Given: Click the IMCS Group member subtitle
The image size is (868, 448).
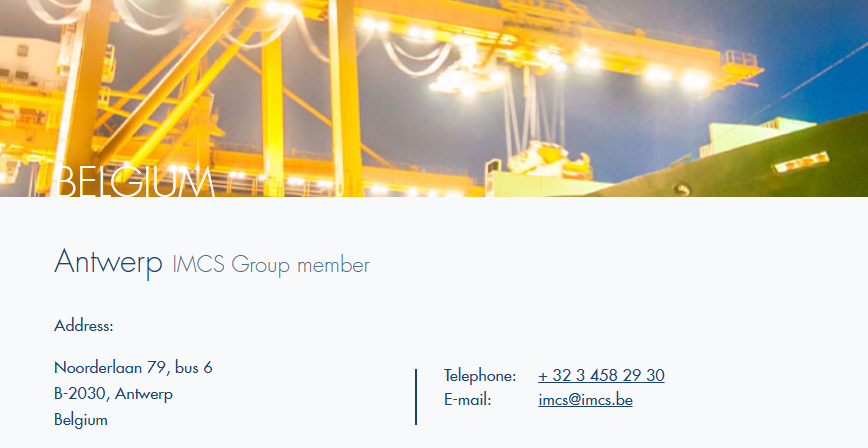Looking at the screenshot, I should [x=271, y=265].
